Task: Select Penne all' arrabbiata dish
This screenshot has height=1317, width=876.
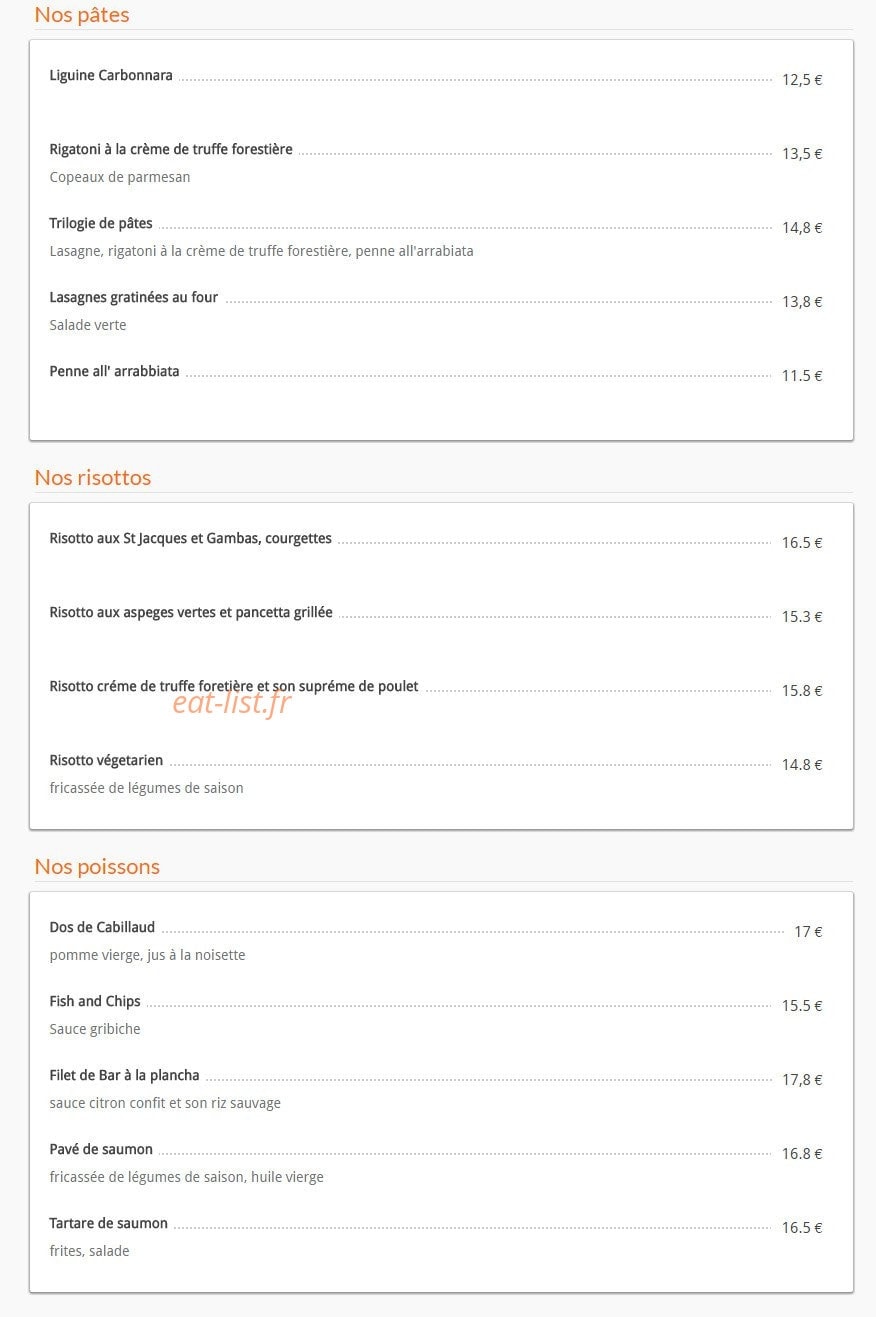Action: click(115, 371)
